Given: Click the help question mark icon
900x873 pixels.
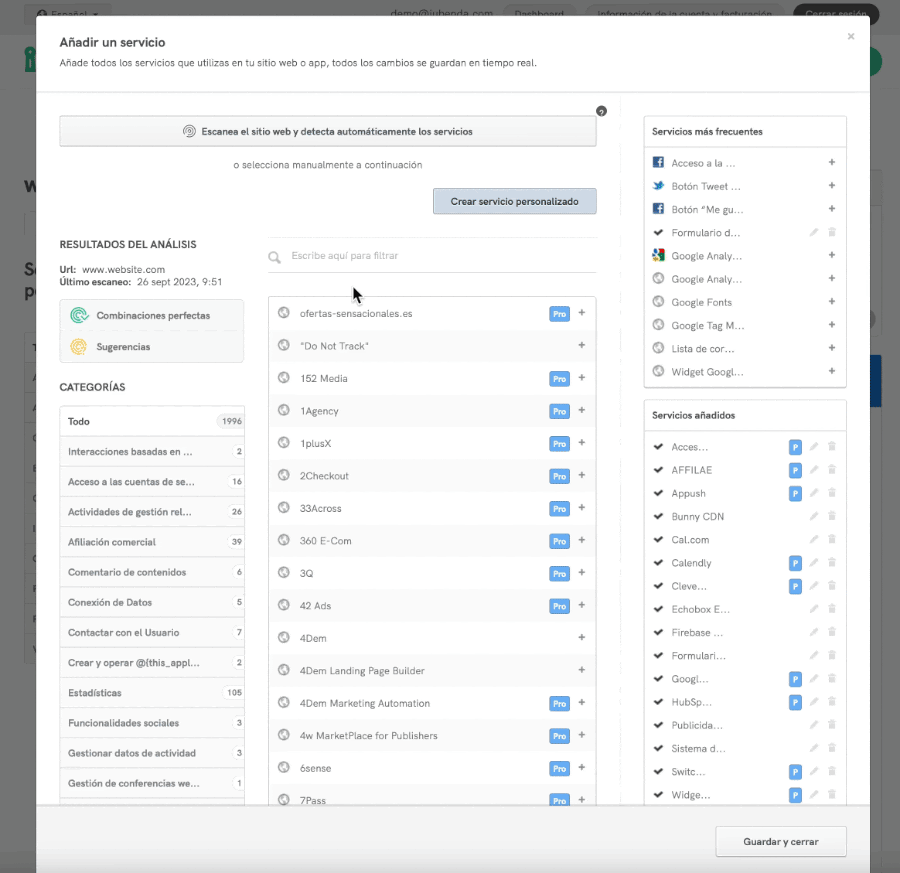Looking at the screenshot, I should [601, 111].
